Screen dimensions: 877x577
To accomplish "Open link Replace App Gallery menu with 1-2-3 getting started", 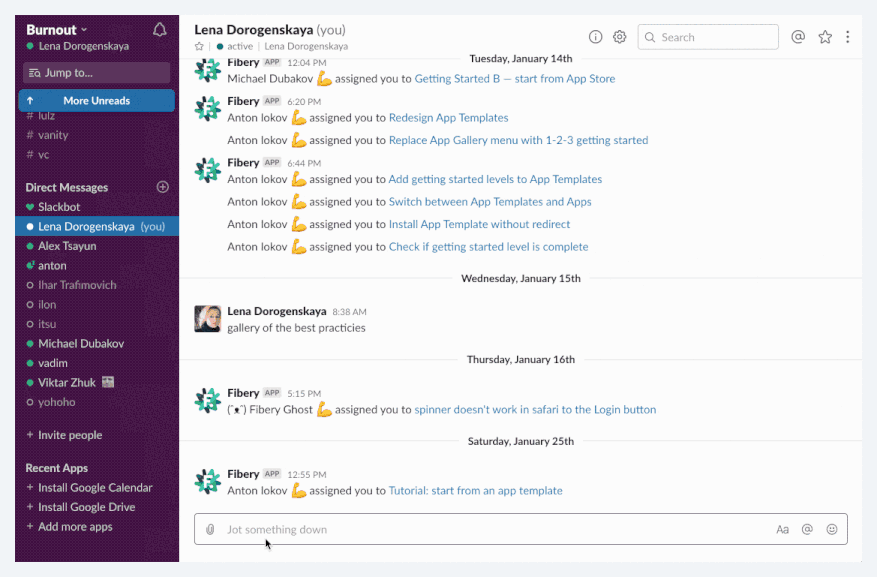I will (518, 140).
